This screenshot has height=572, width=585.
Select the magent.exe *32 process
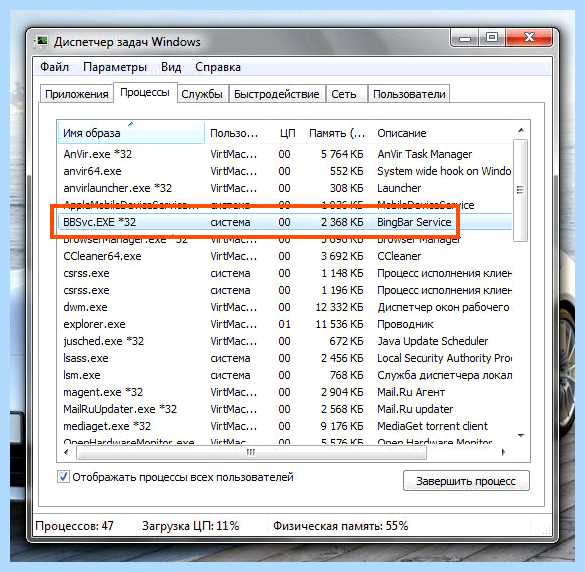click(x=285, y=392)
